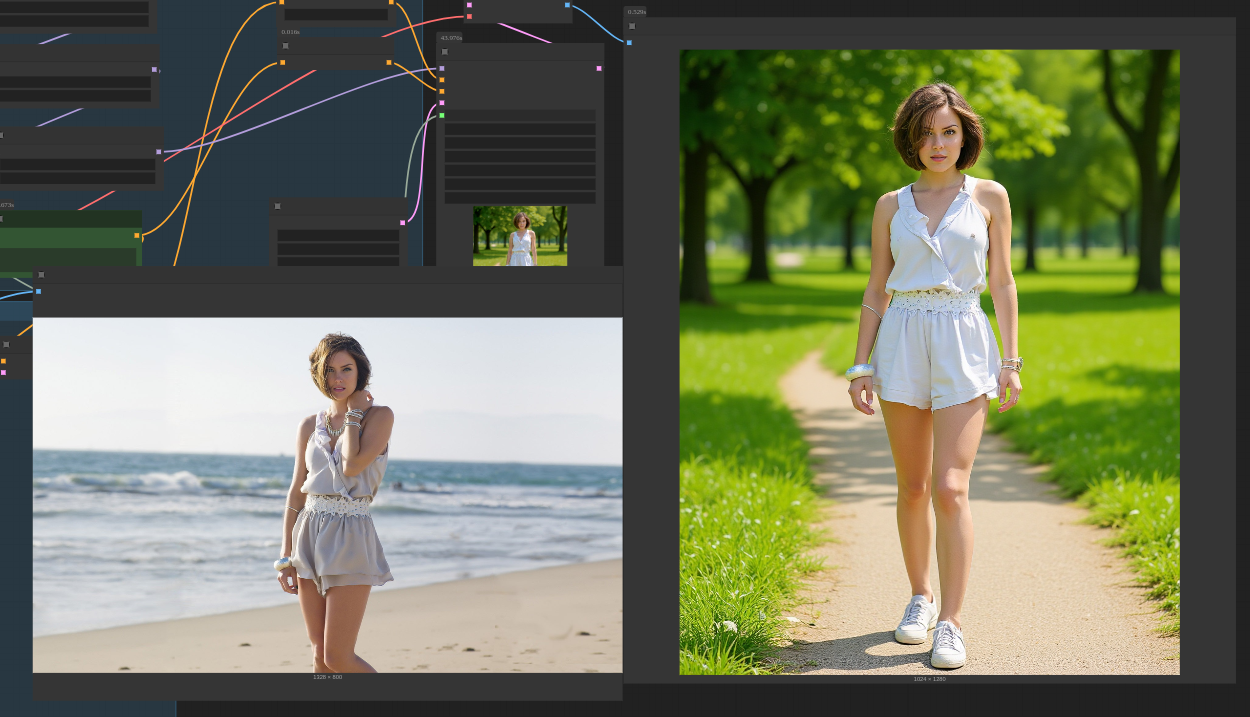Select the large beach preview image

[x=327, y=495]
